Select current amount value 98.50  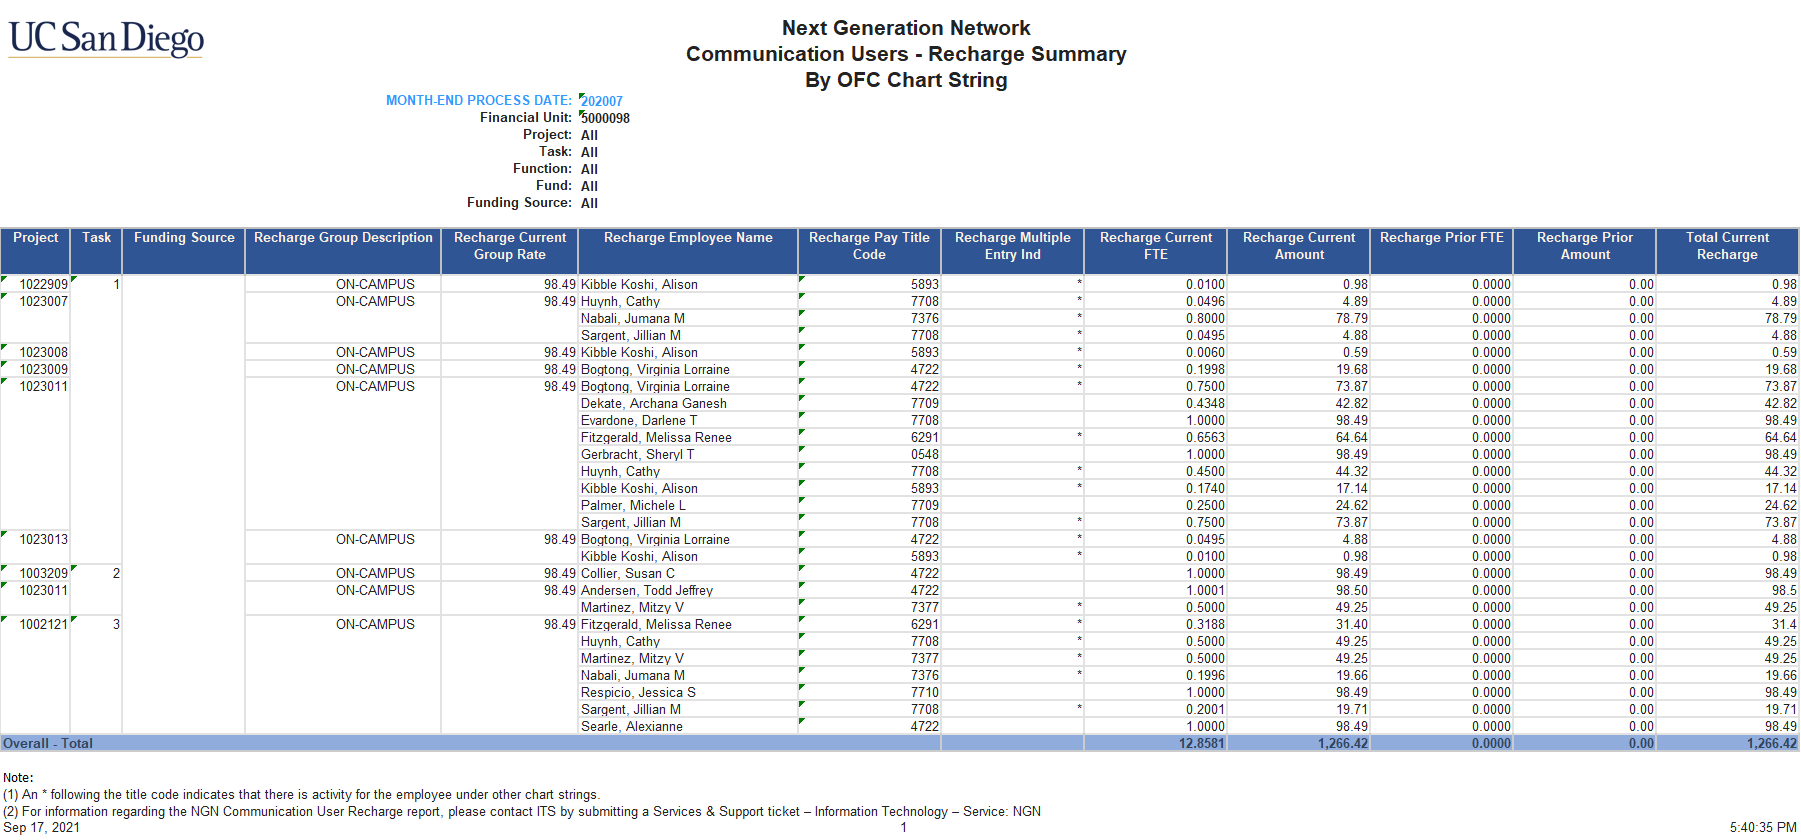(1352, 591)
